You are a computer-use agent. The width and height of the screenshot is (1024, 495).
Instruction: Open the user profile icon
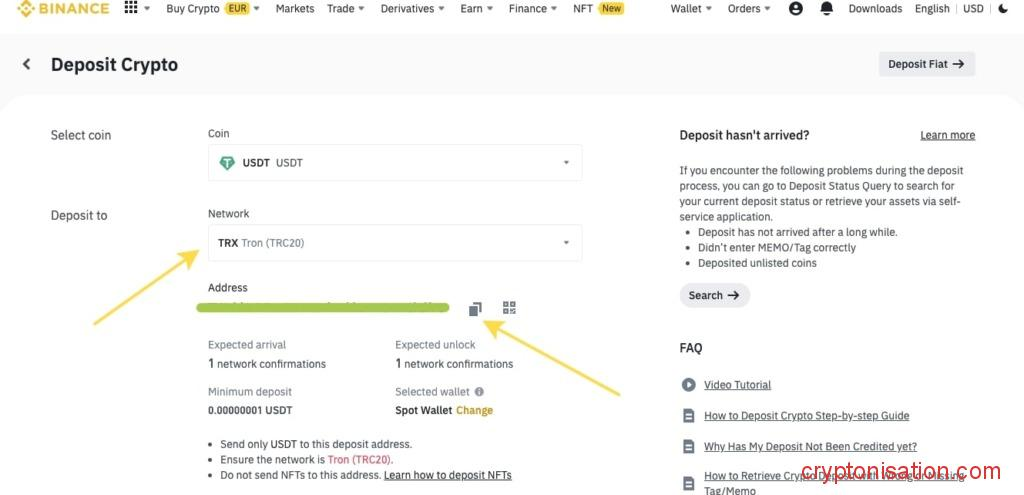point(796,9)
